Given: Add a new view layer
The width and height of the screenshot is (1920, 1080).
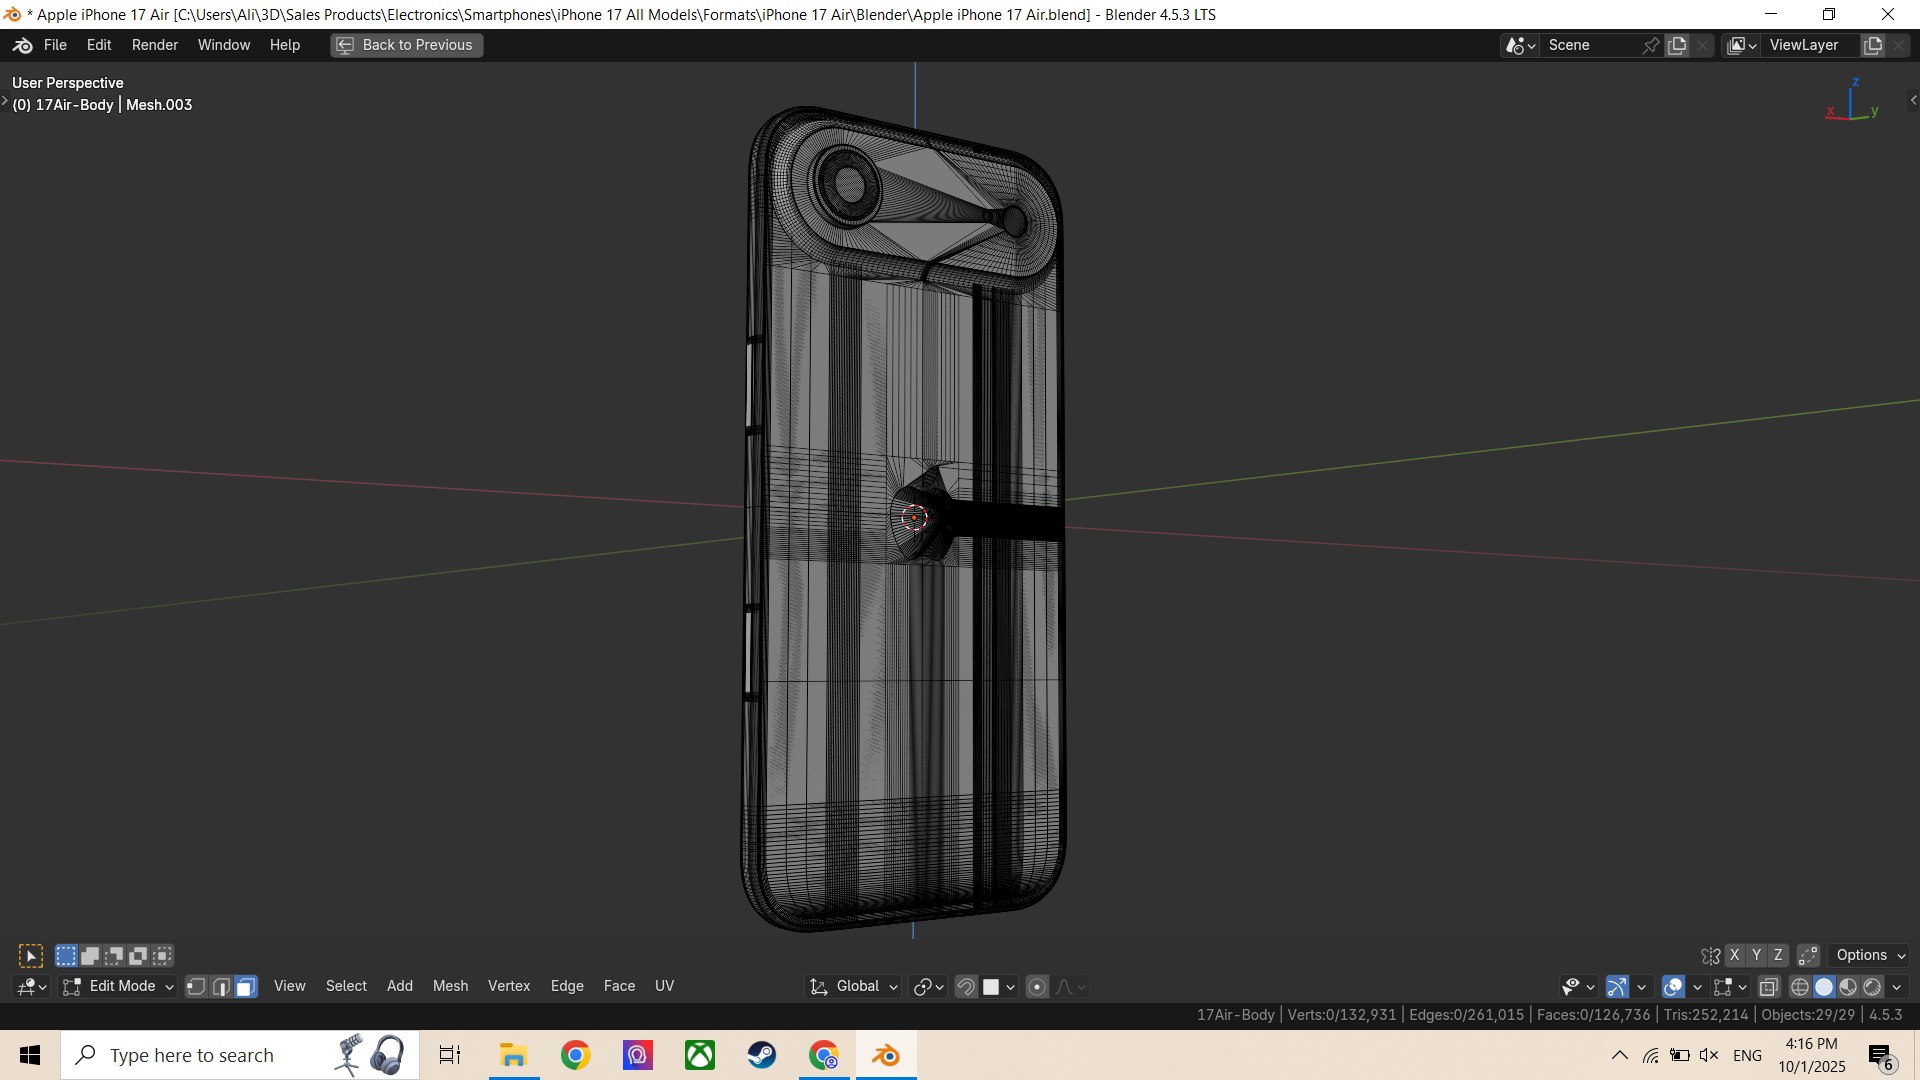Looking at the screenshot, I should (1873, 45).
